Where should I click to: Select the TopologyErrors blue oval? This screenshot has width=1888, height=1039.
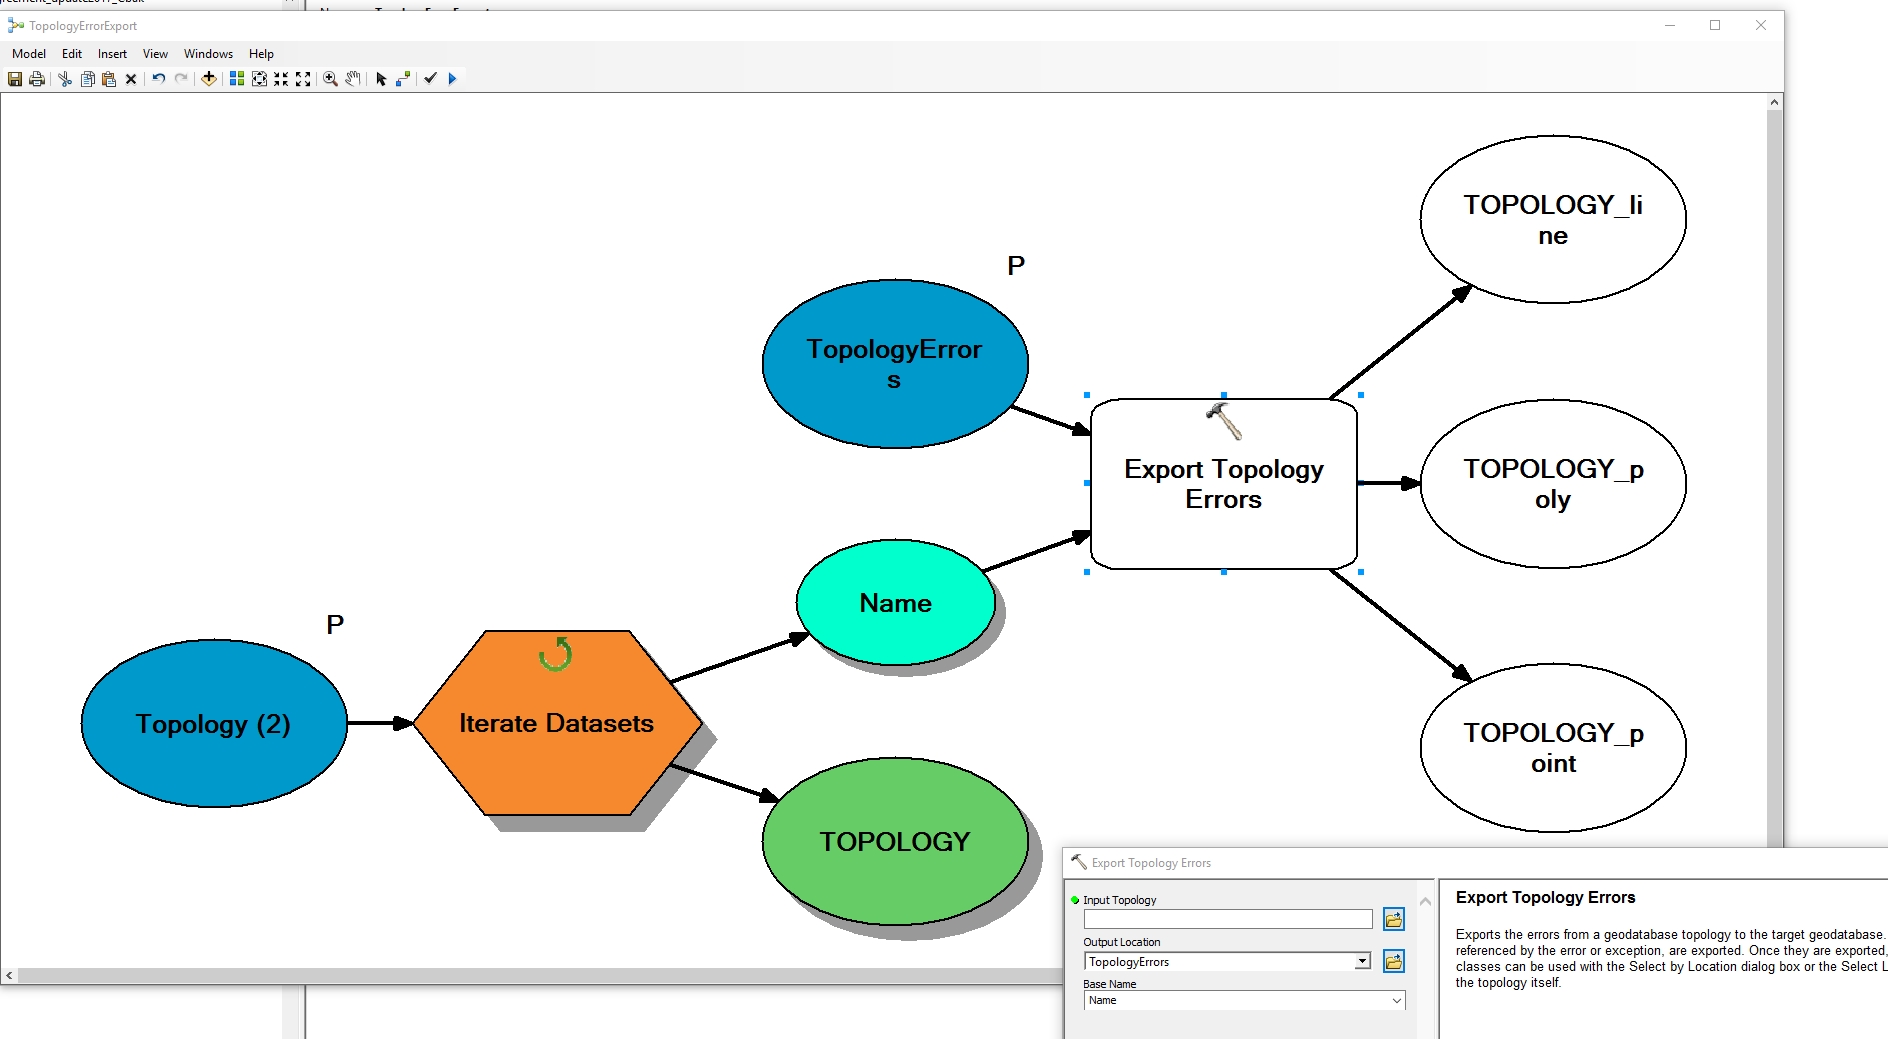[895, 364]
